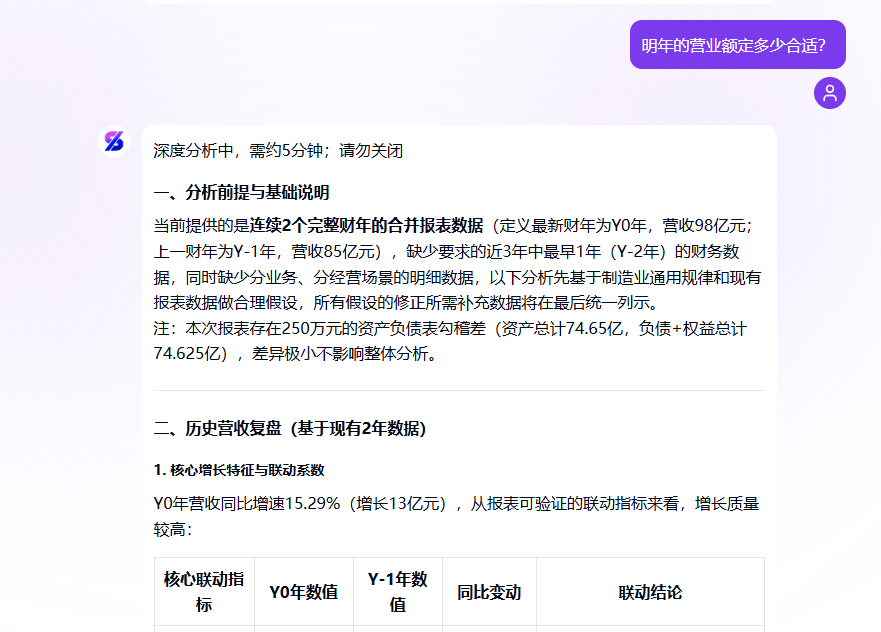Click table header cell 核心联动指标
Viewport: 881px width, 632px height.
click(x=204, y=591)
